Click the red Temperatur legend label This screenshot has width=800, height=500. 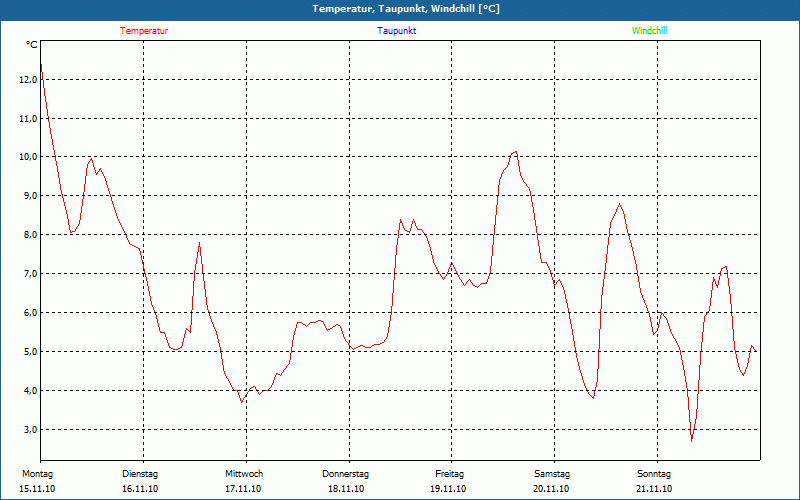click(x=144, y=31)
